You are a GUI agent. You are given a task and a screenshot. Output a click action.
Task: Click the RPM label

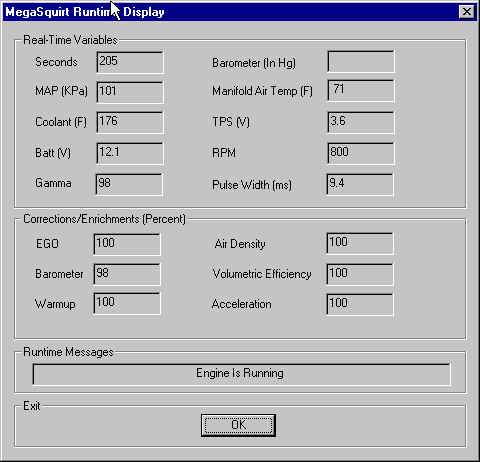coord(224,153)
